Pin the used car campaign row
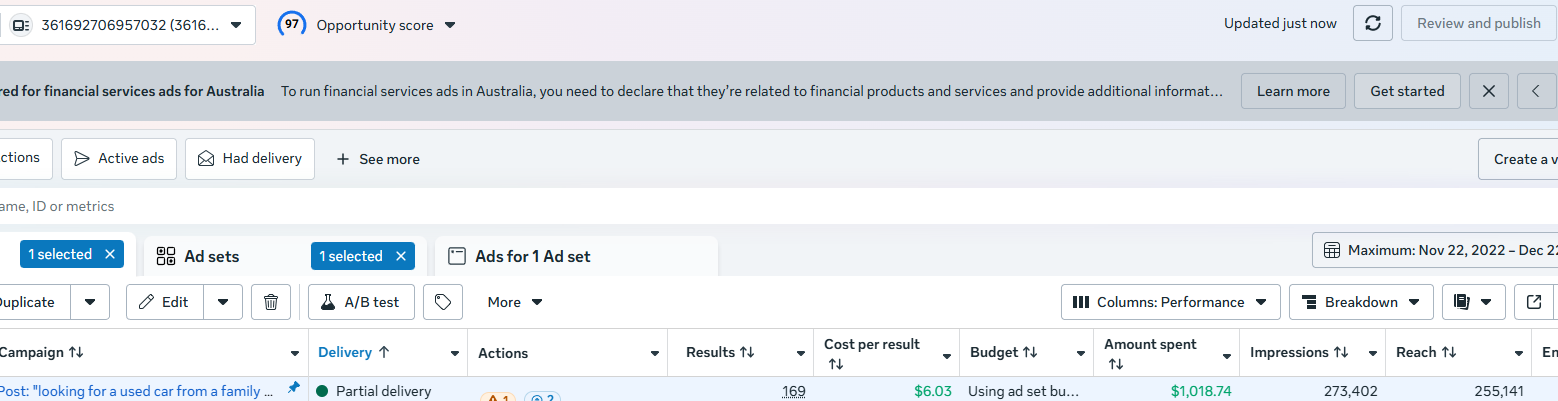 click(293, 388)
